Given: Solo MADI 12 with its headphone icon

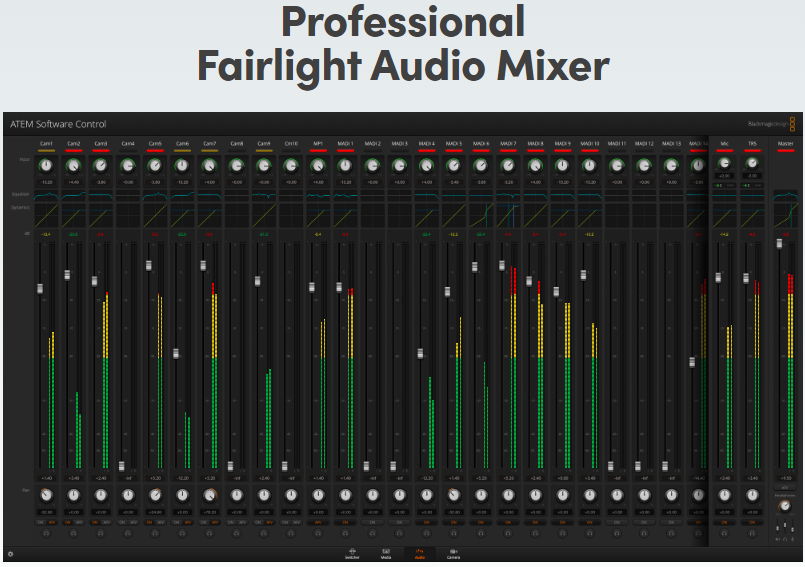Looking at the screenshot, I should [644, 534].
